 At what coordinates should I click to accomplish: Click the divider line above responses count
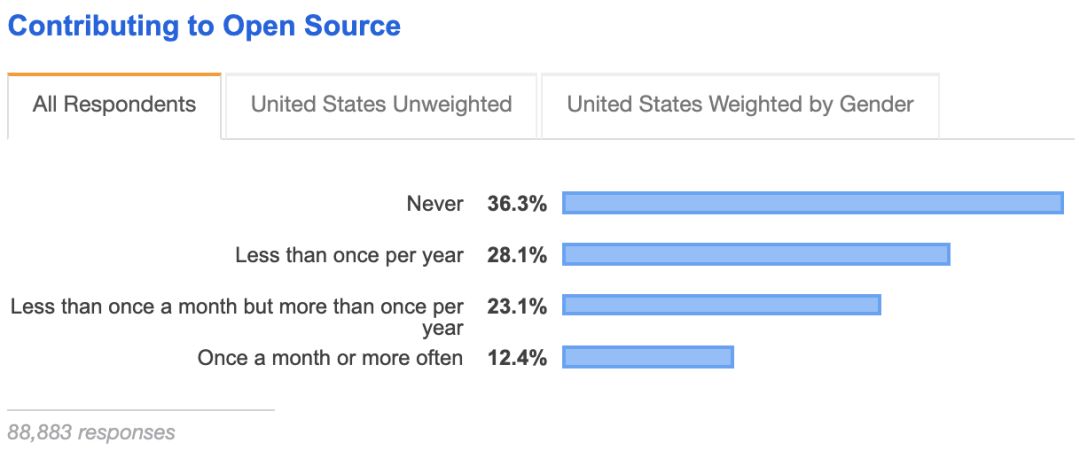pyautogui.click(x=141, y=410)
